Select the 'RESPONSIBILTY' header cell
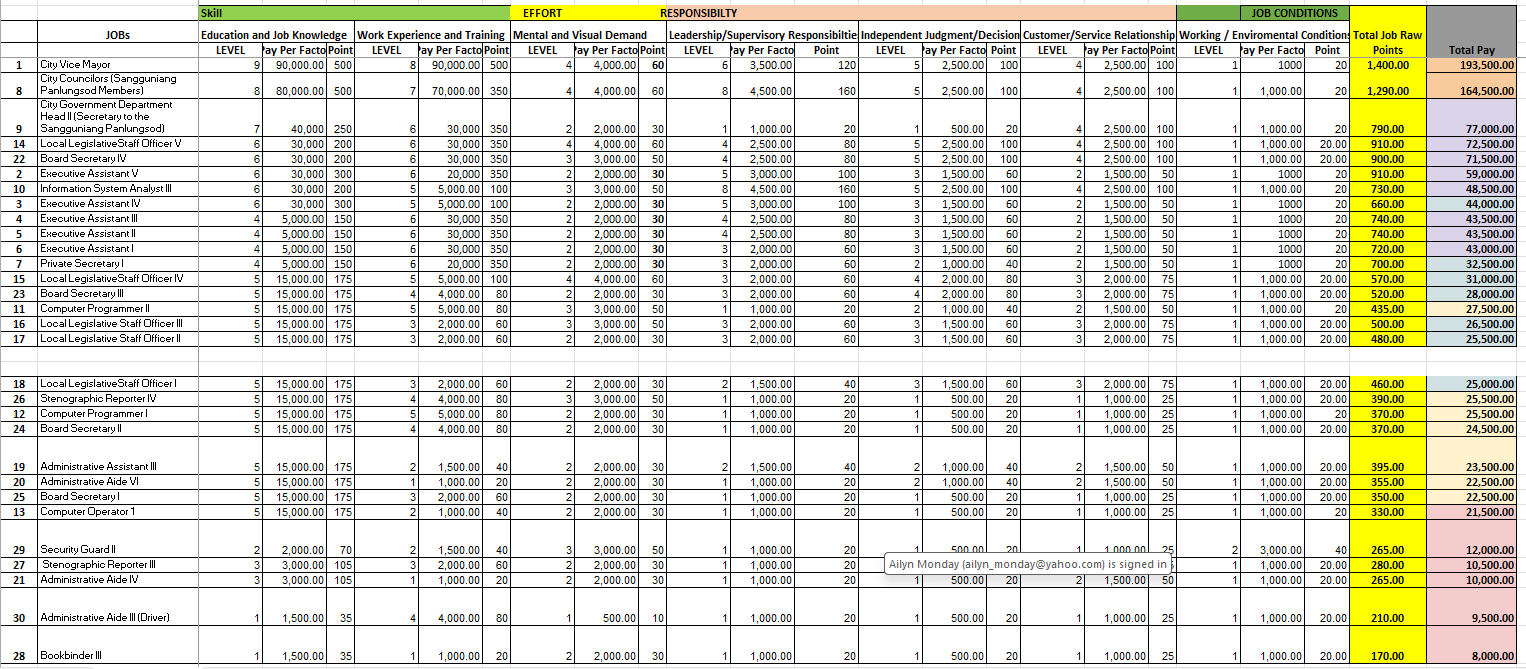 [917, 13]
